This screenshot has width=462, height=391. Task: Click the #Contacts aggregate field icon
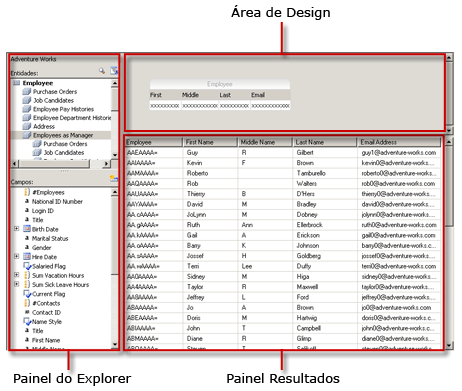[27, 303]
